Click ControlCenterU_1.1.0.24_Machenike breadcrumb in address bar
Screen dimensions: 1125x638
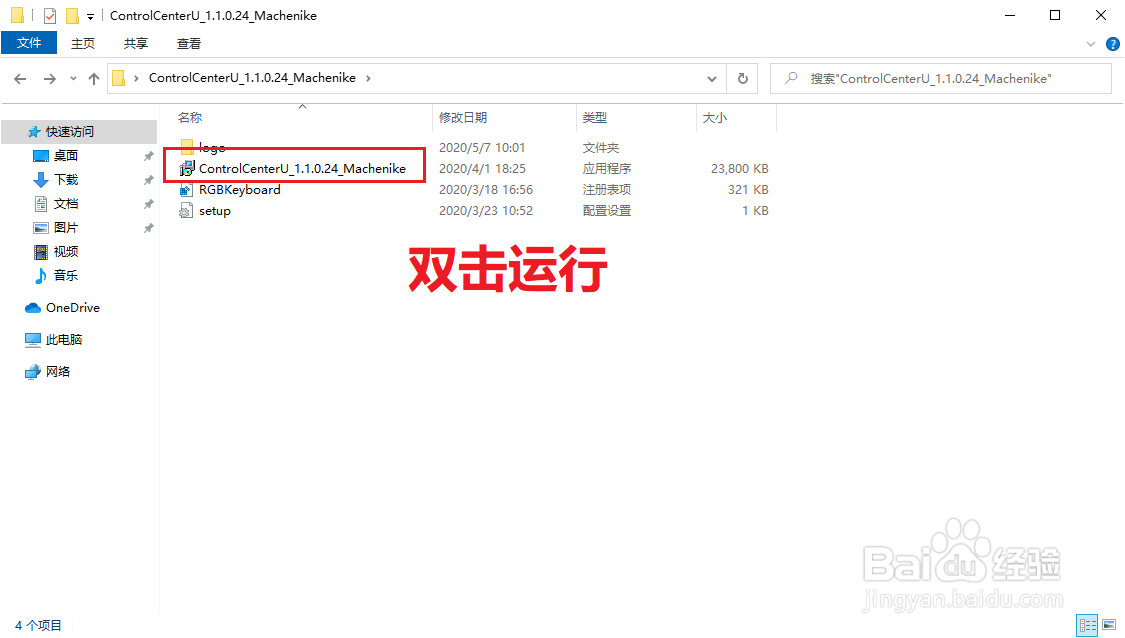pyautogui.click(x=252, y=78)
